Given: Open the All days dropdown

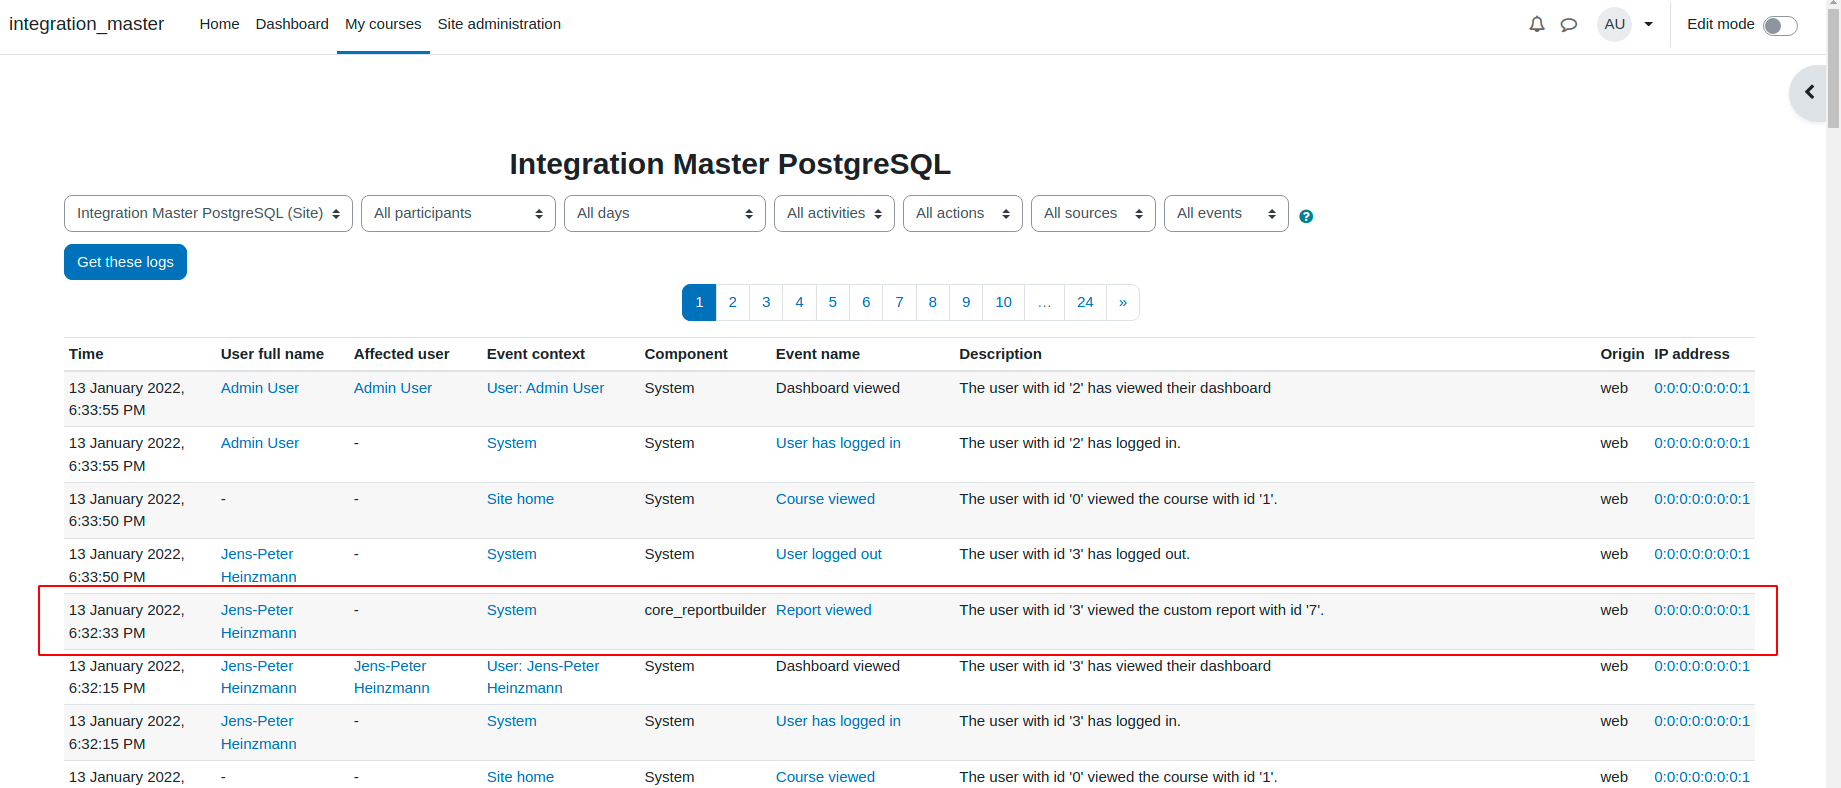Looking at the screenshot, I should click(x=665, y=213).
